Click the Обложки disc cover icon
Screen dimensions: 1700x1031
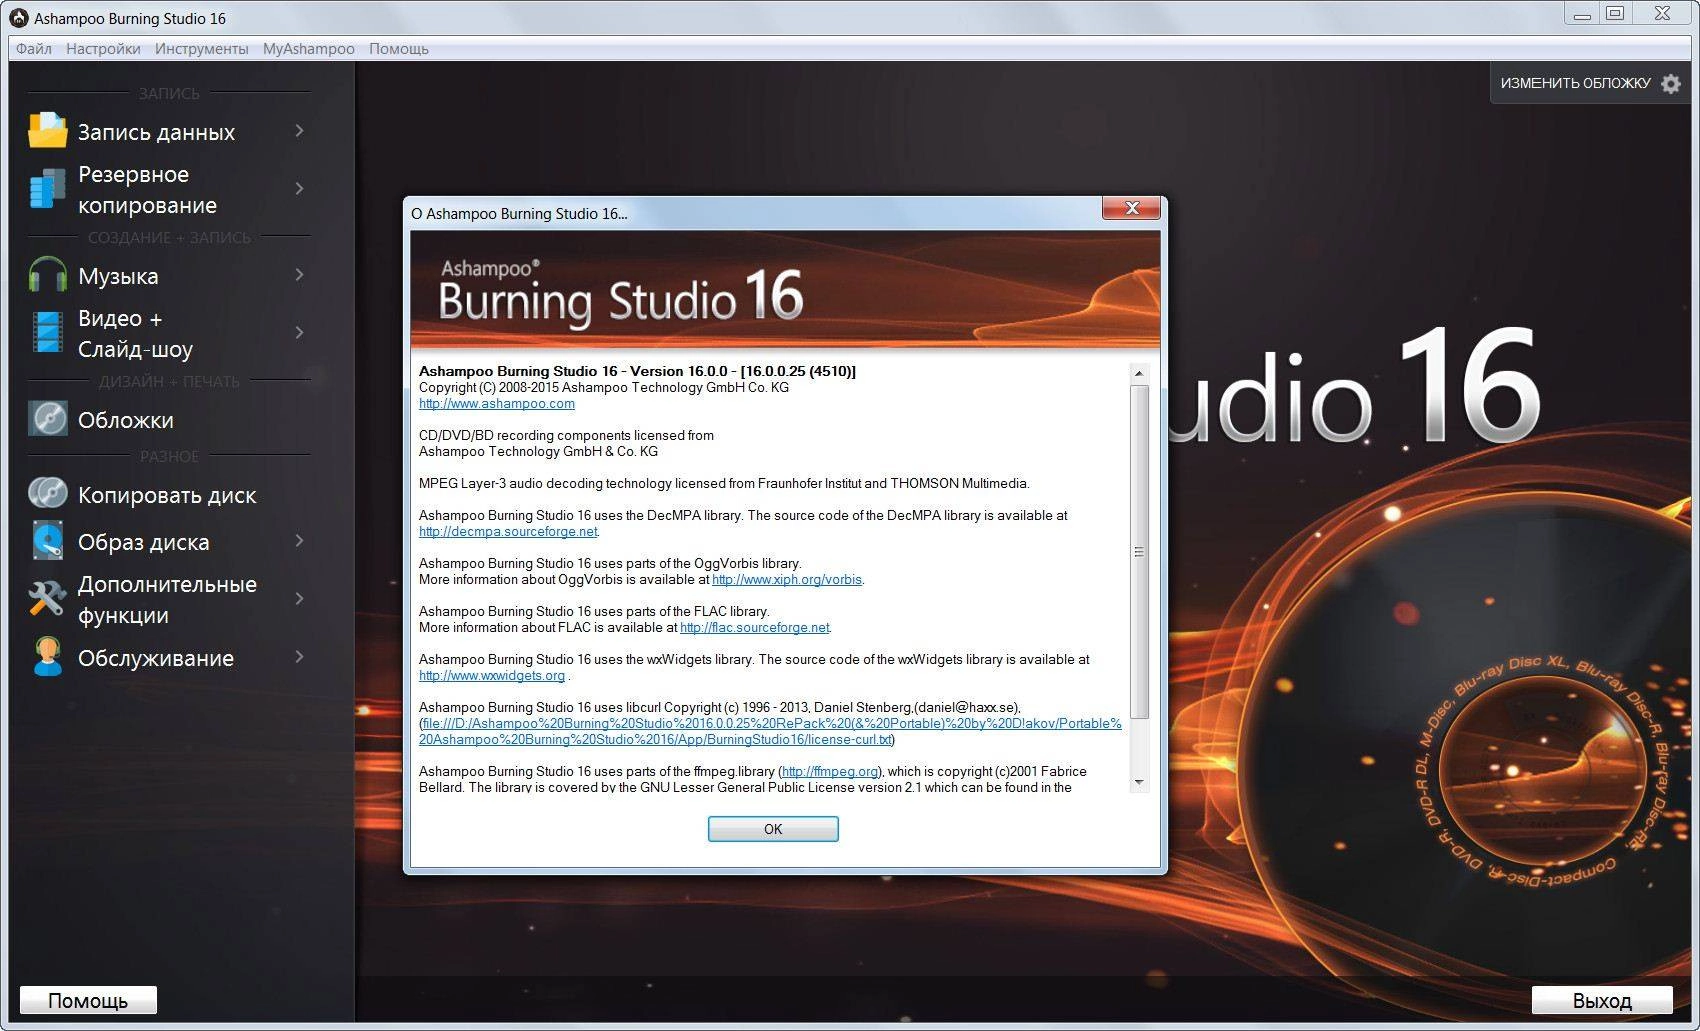(x=47, y=419)
